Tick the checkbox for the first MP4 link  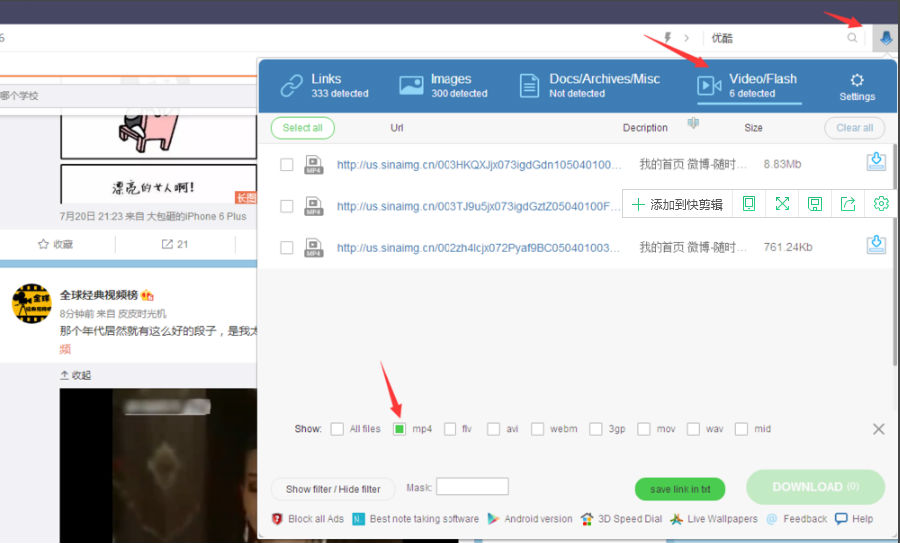(287, 164)
